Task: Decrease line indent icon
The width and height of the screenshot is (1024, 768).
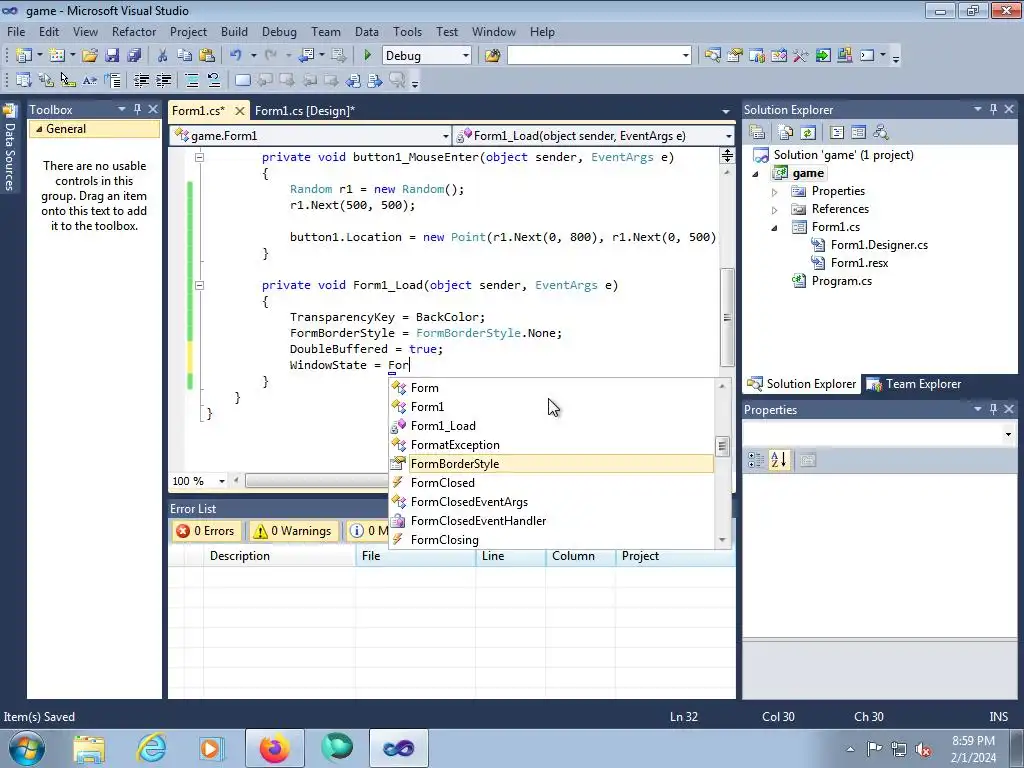Action: [x=141, y=80]
